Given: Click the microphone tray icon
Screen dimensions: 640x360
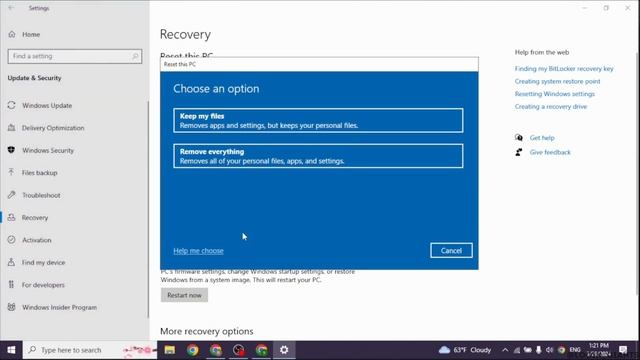Looking at the screenshot, I should (539, 350).
